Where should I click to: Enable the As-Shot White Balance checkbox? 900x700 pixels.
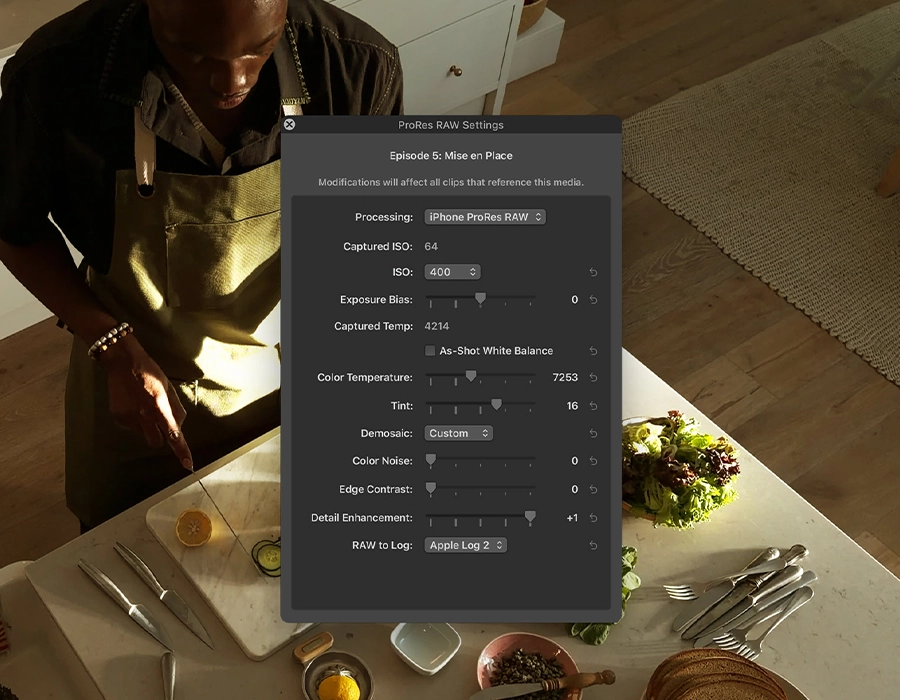(x=430, y=351)
